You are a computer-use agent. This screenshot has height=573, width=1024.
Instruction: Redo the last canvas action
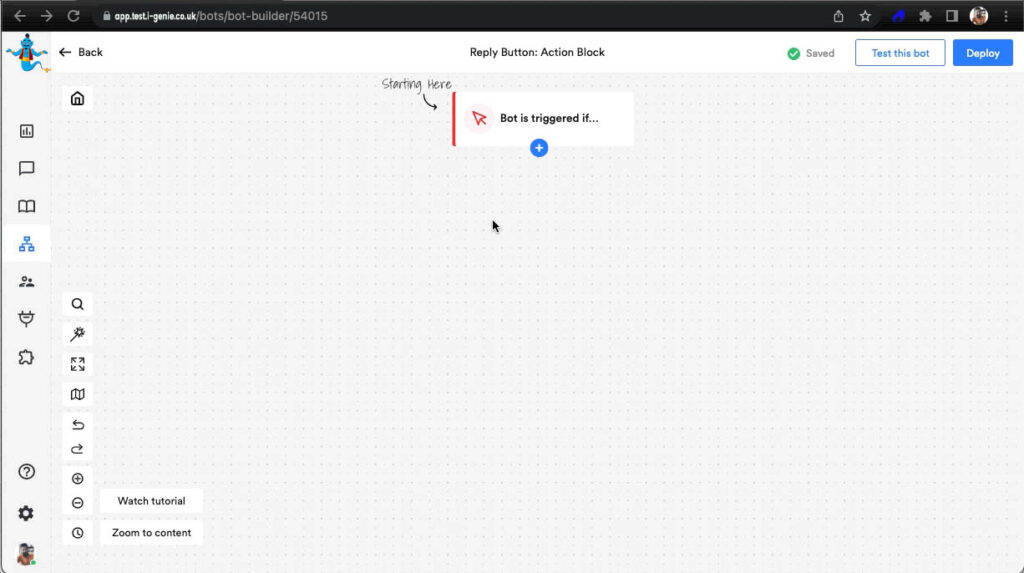point(77,449)
